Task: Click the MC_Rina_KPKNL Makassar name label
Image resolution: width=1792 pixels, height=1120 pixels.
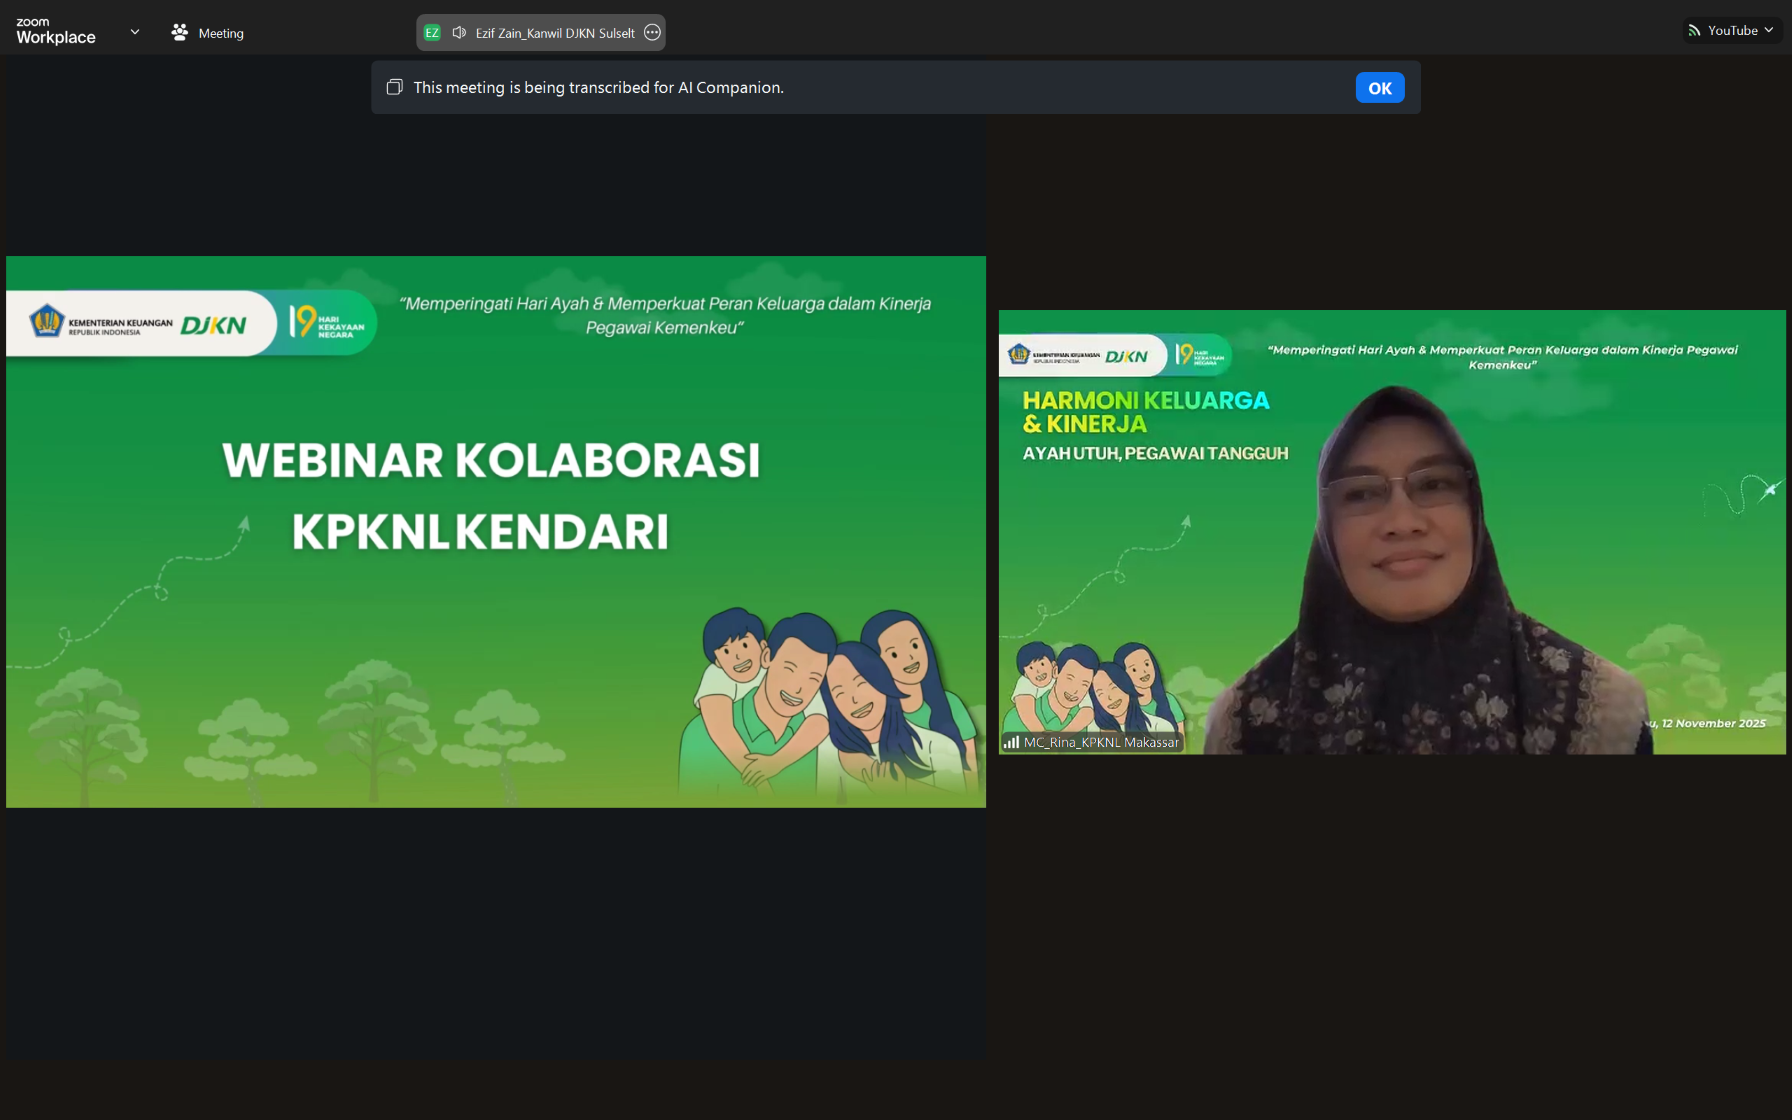Action: 1101,742
